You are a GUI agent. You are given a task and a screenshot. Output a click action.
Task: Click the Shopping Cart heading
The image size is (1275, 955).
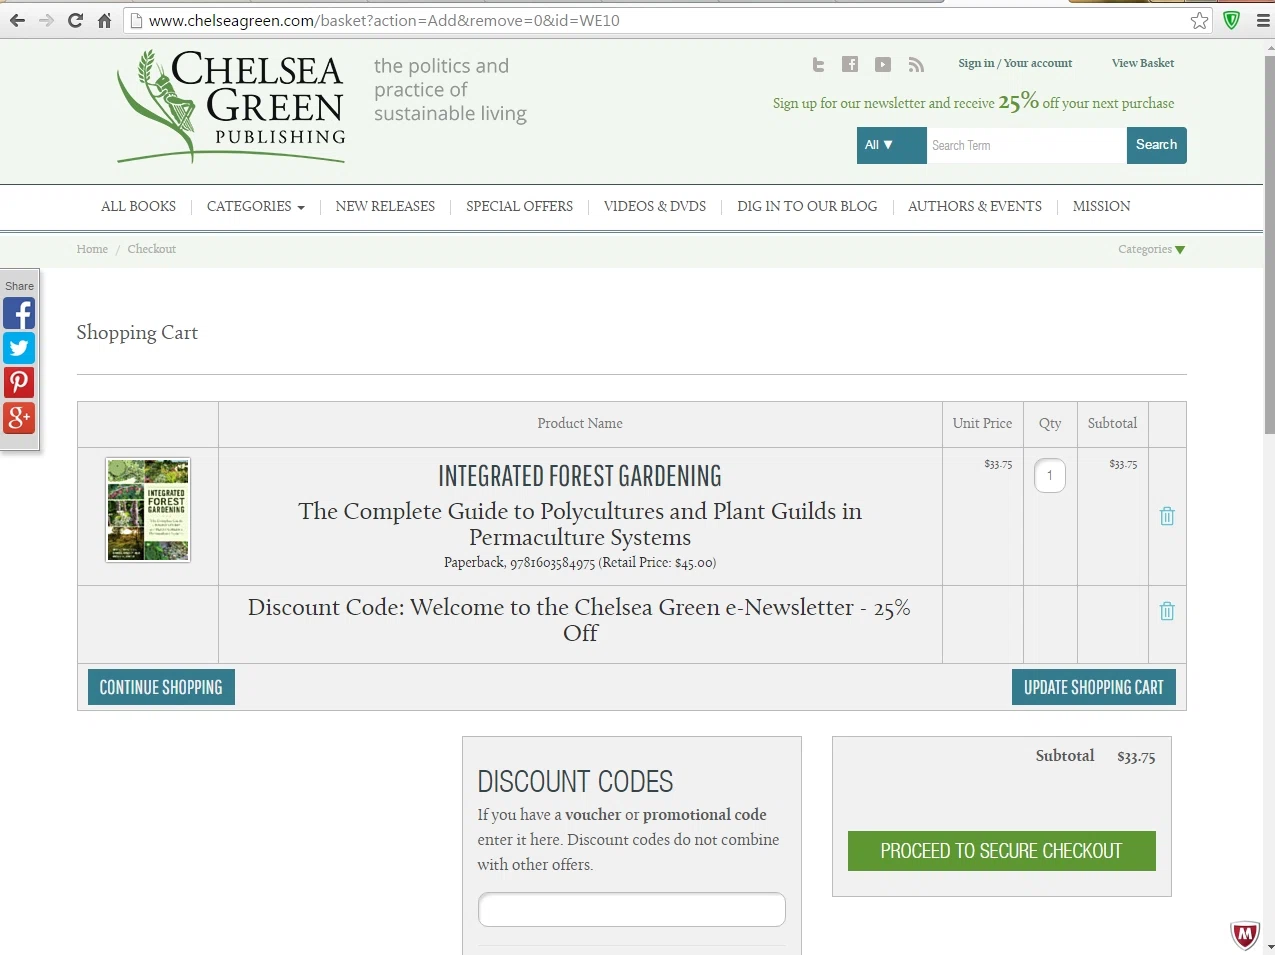click(x=137, y=332)
